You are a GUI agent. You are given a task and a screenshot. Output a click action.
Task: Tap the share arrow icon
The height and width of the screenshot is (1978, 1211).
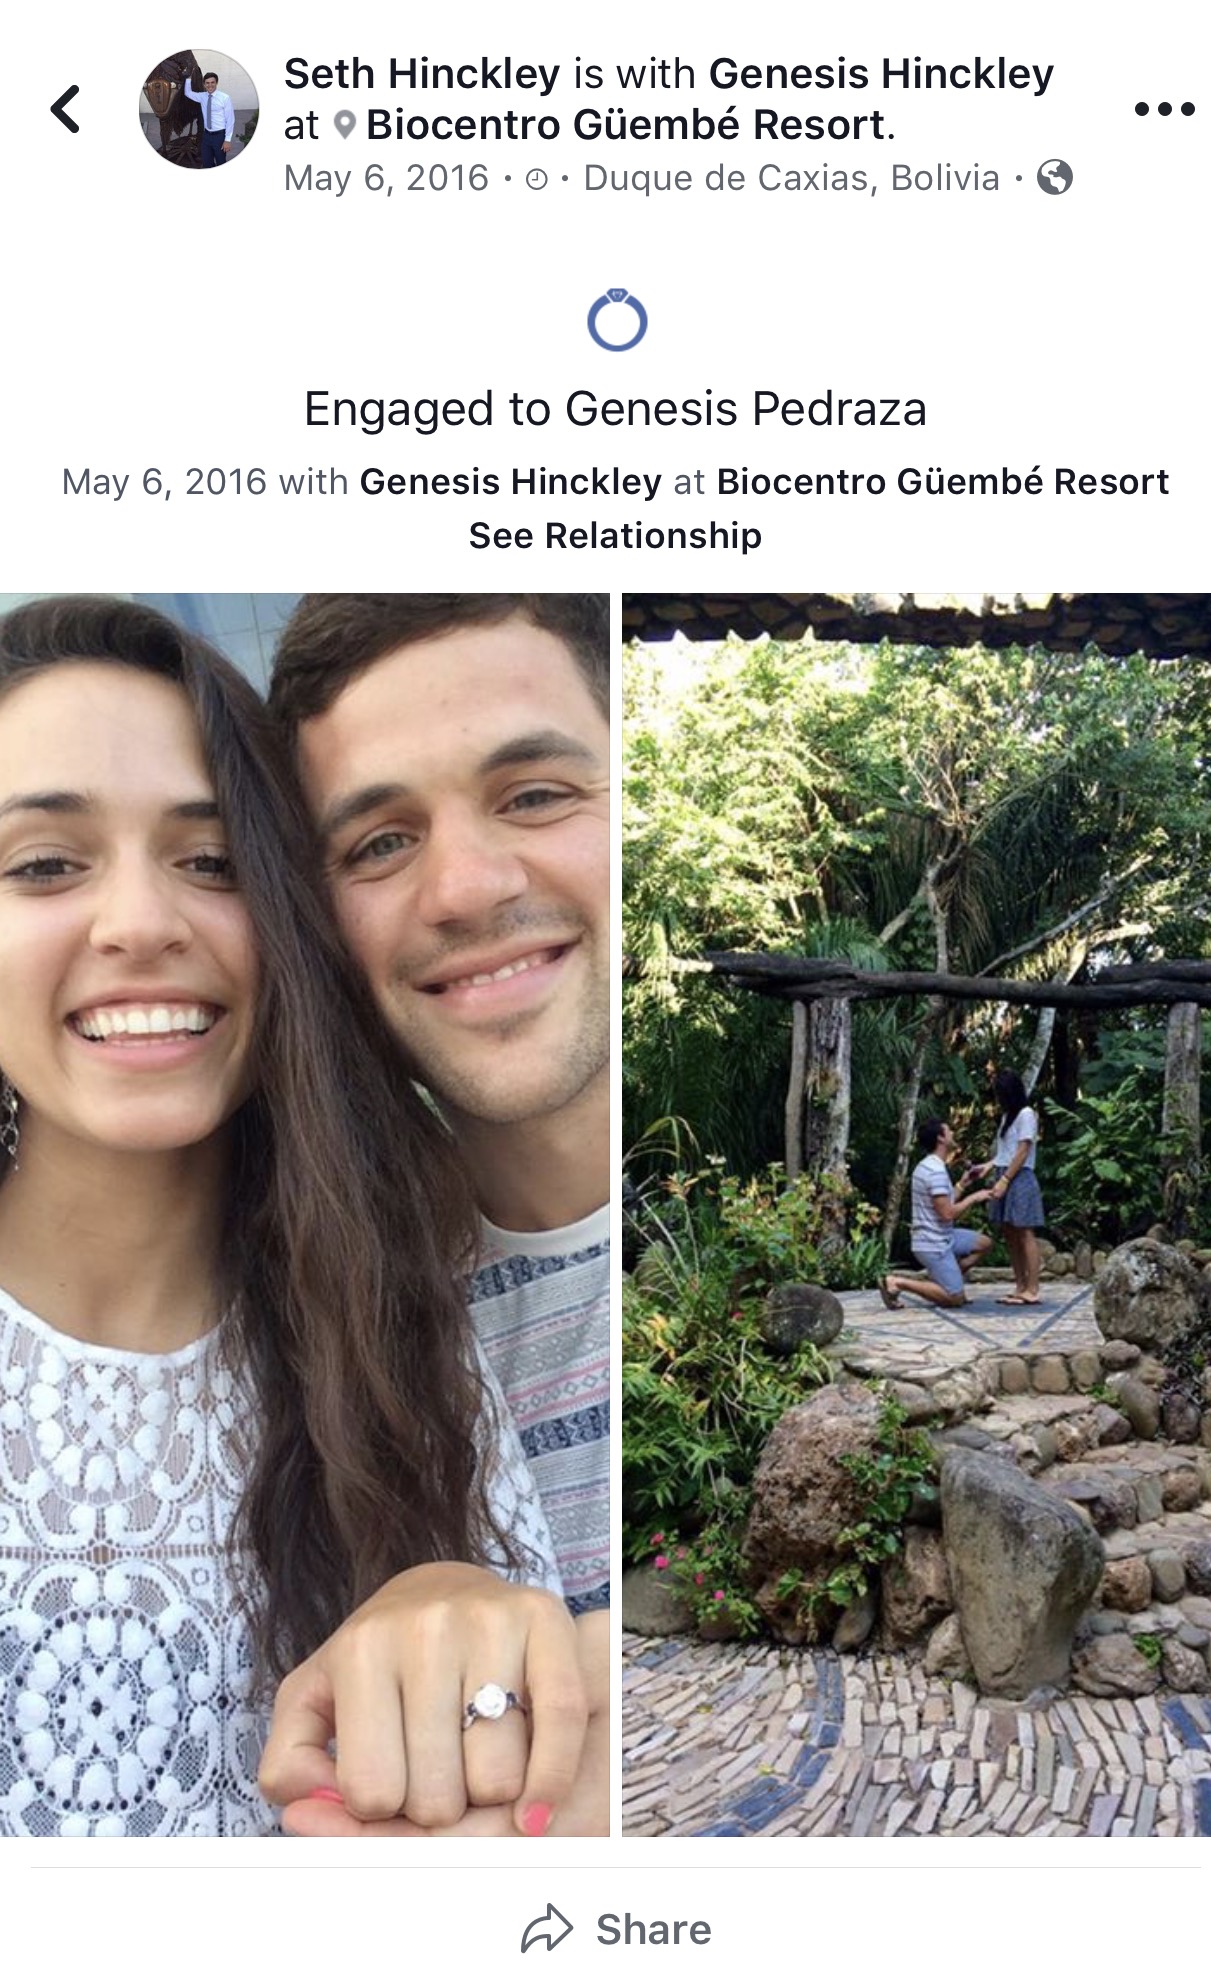point(546,1929)
